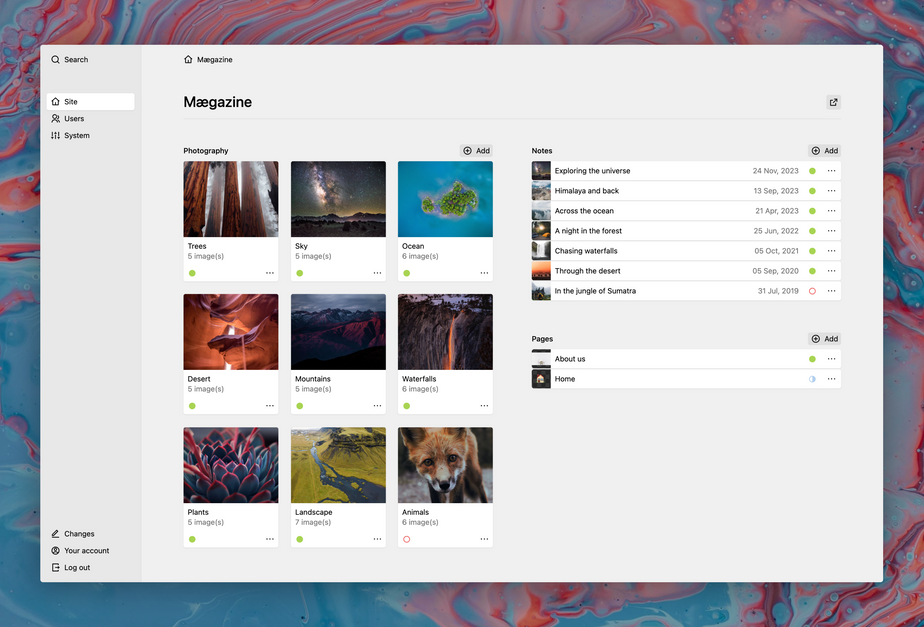Open Users panel in sidebar
The image size is (924, 627).
pyautogui.click(x=74, y=119)
